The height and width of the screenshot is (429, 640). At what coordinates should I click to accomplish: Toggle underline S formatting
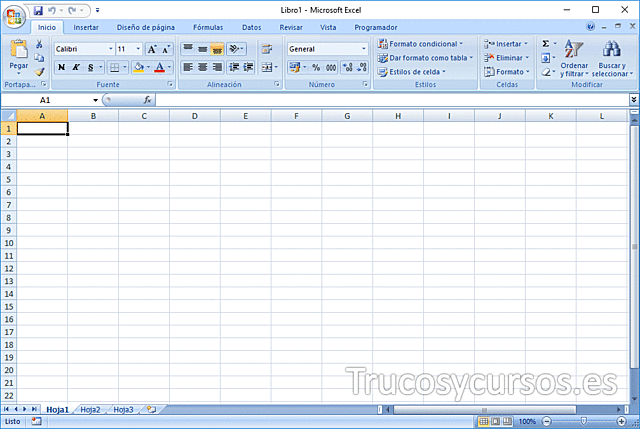tap(91, 67)
